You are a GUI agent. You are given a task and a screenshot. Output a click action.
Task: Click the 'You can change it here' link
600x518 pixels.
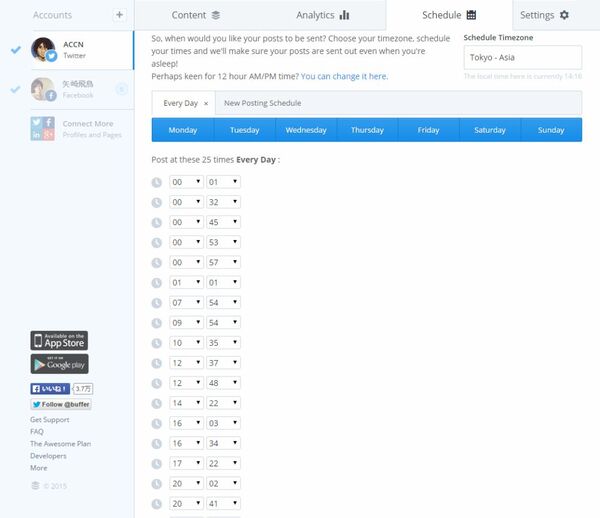coord(344,76)
